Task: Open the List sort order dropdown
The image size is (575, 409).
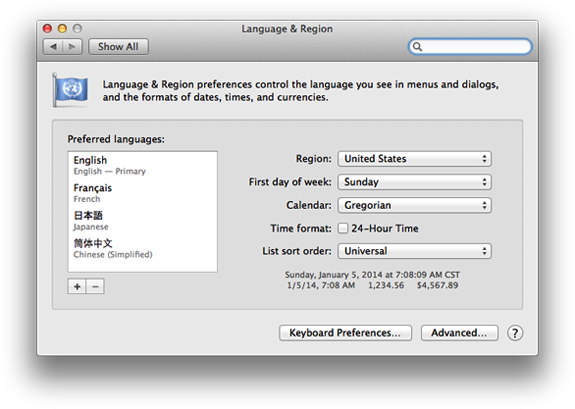Action: point(414,251)
